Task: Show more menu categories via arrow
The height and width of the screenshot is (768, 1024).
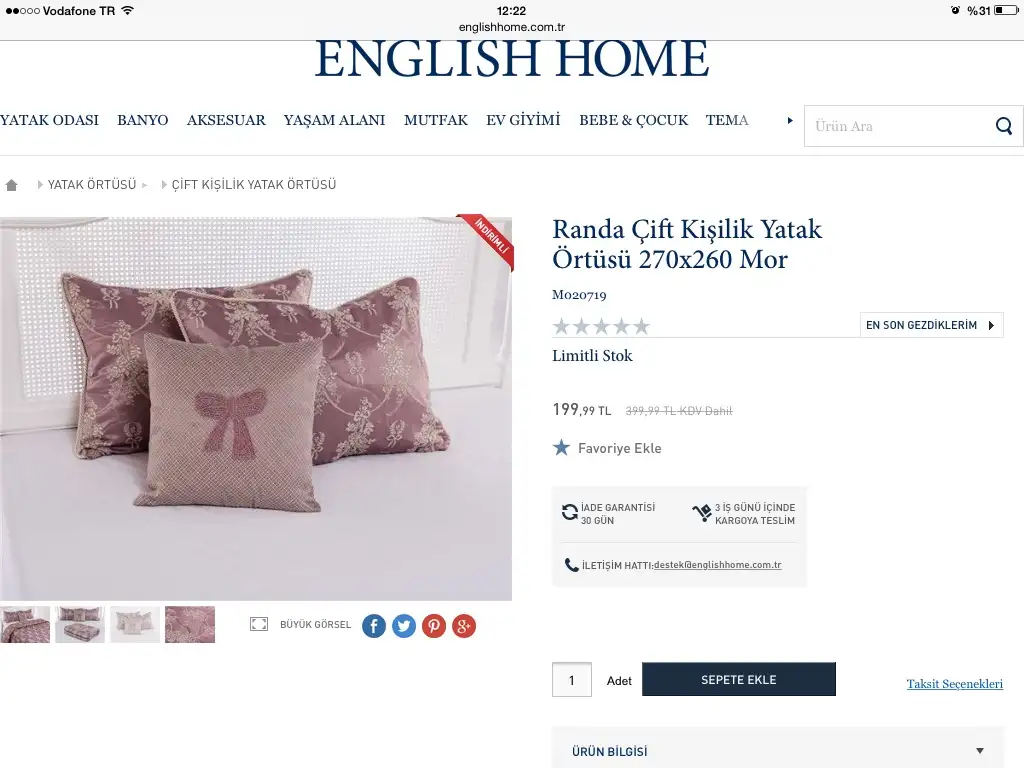Action: click(x=790, y=120)
